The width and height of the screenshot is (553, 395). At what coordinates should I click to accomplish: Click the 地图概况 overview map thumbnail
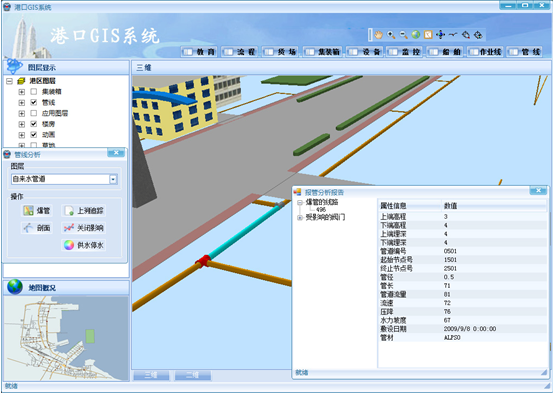(x=66, y=338)
